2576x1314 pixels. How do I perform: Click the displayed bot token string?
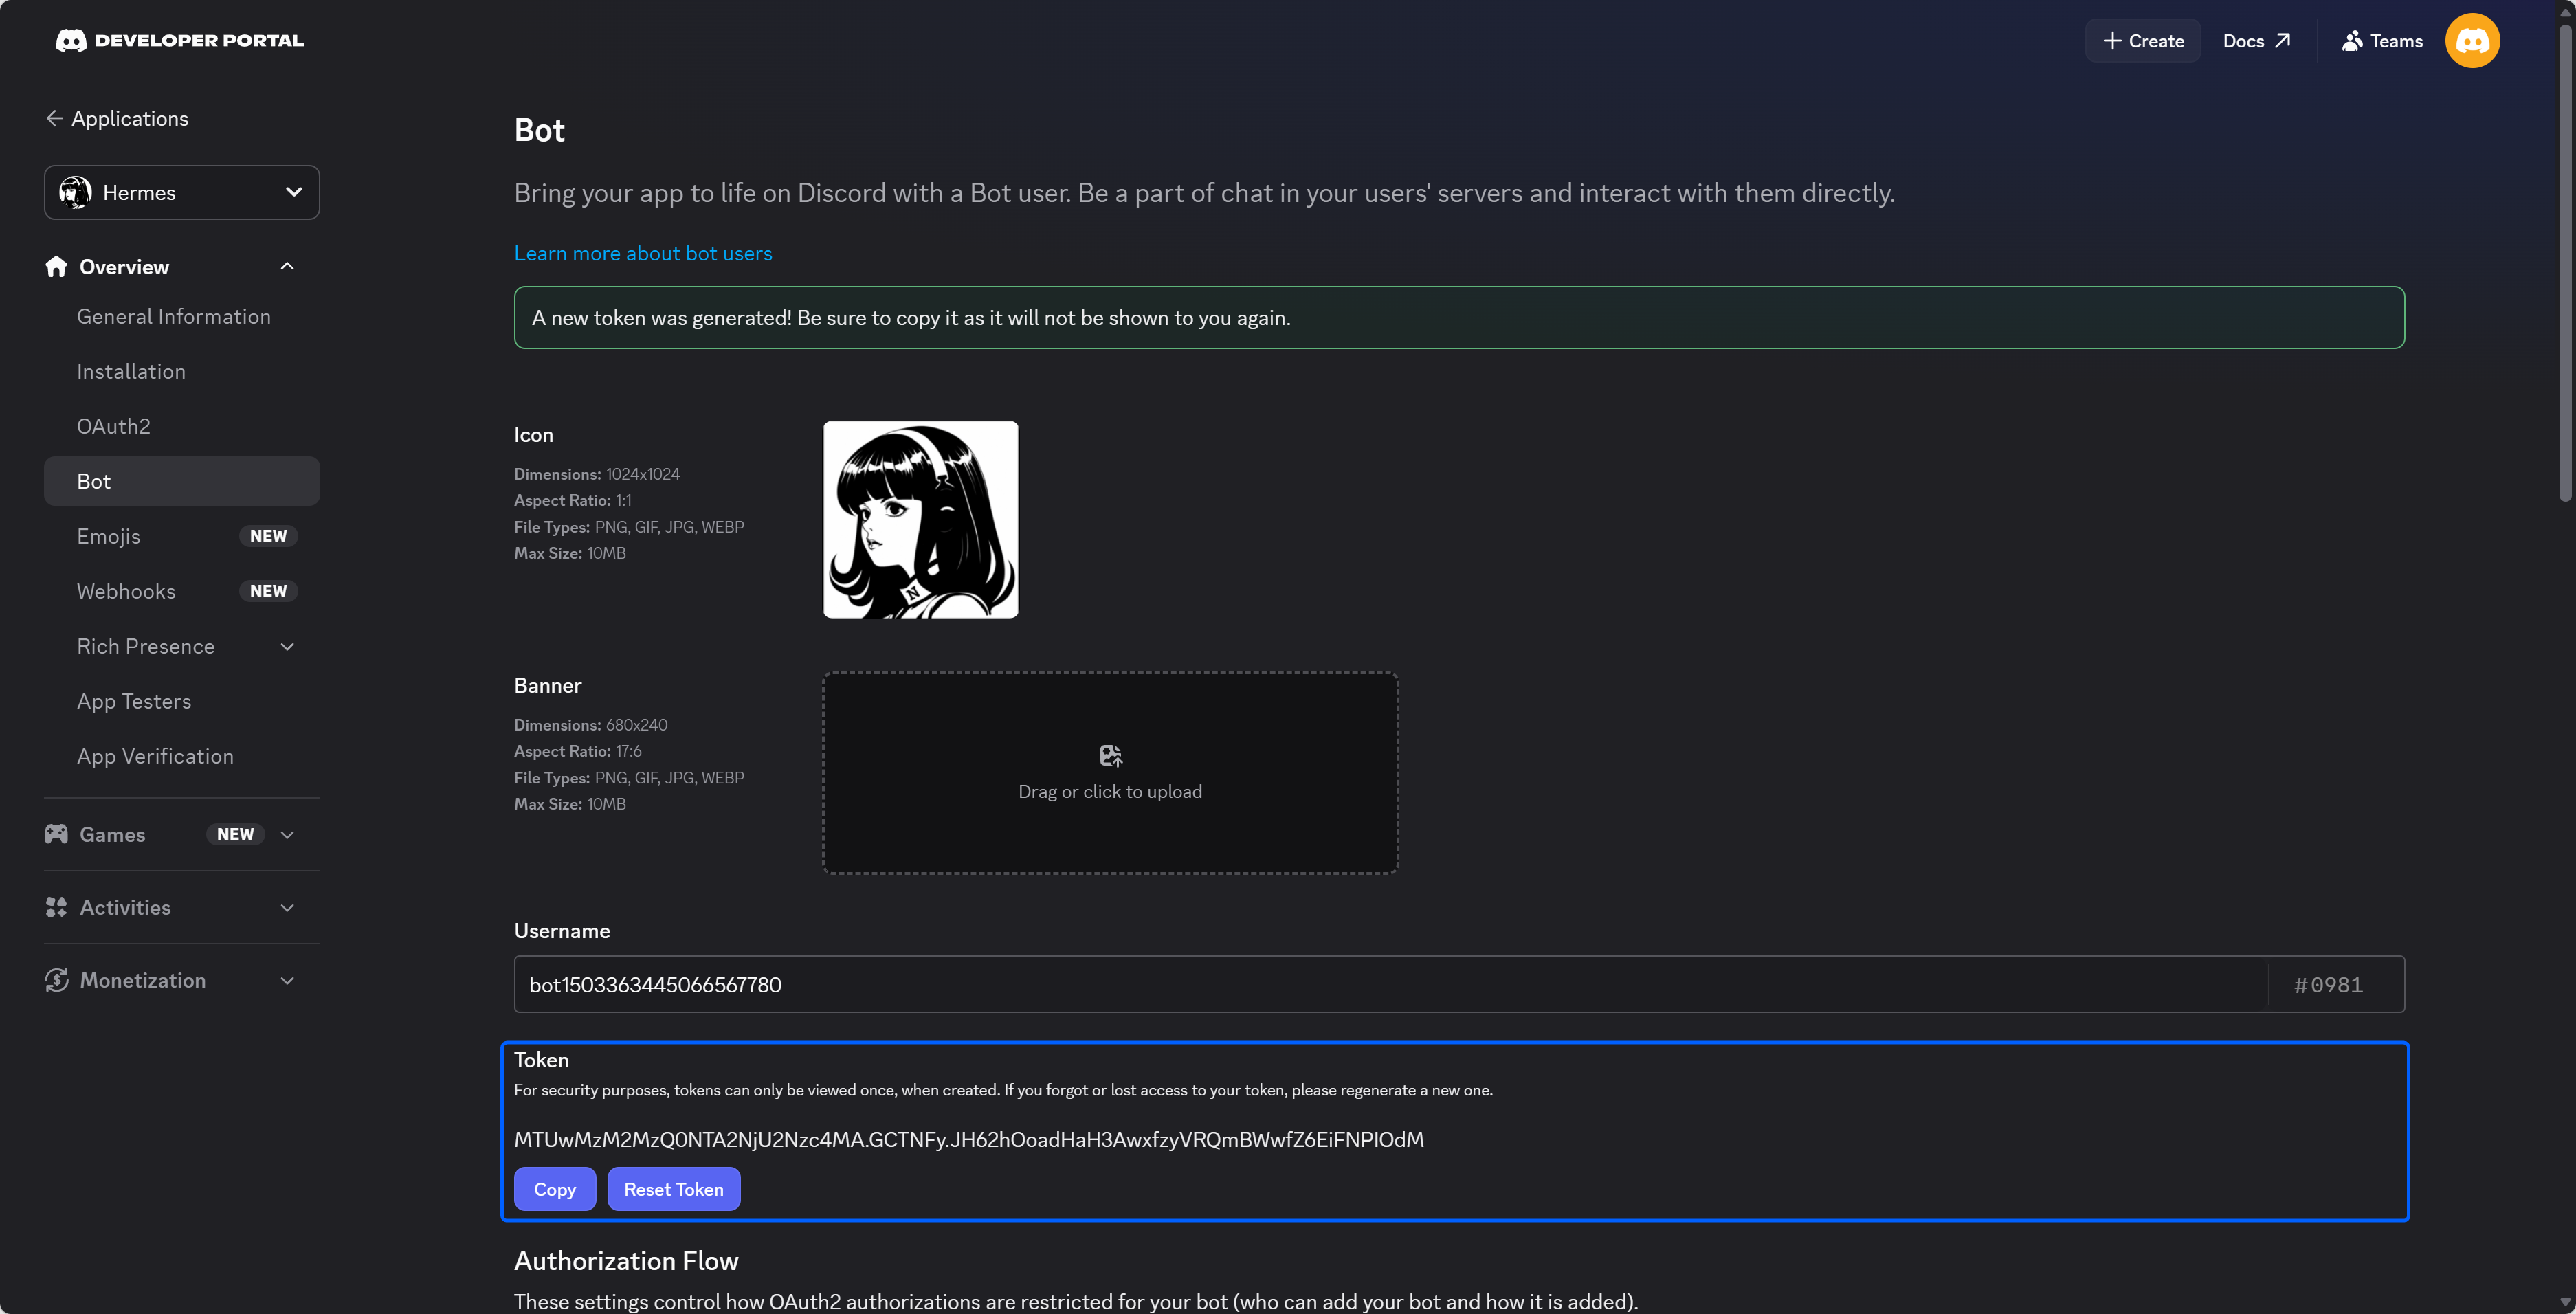(968, 1139)
